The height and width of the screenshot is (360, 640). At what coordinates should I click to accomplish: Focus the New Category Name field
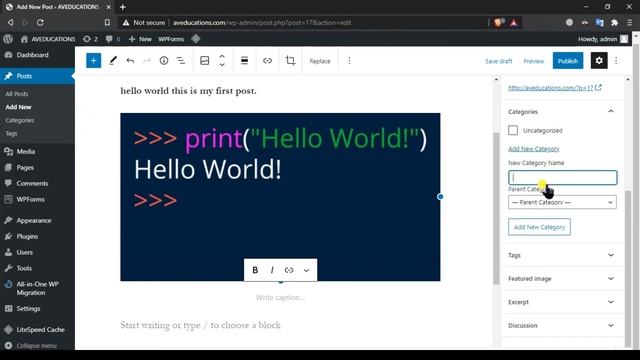[x=562, y=178]
